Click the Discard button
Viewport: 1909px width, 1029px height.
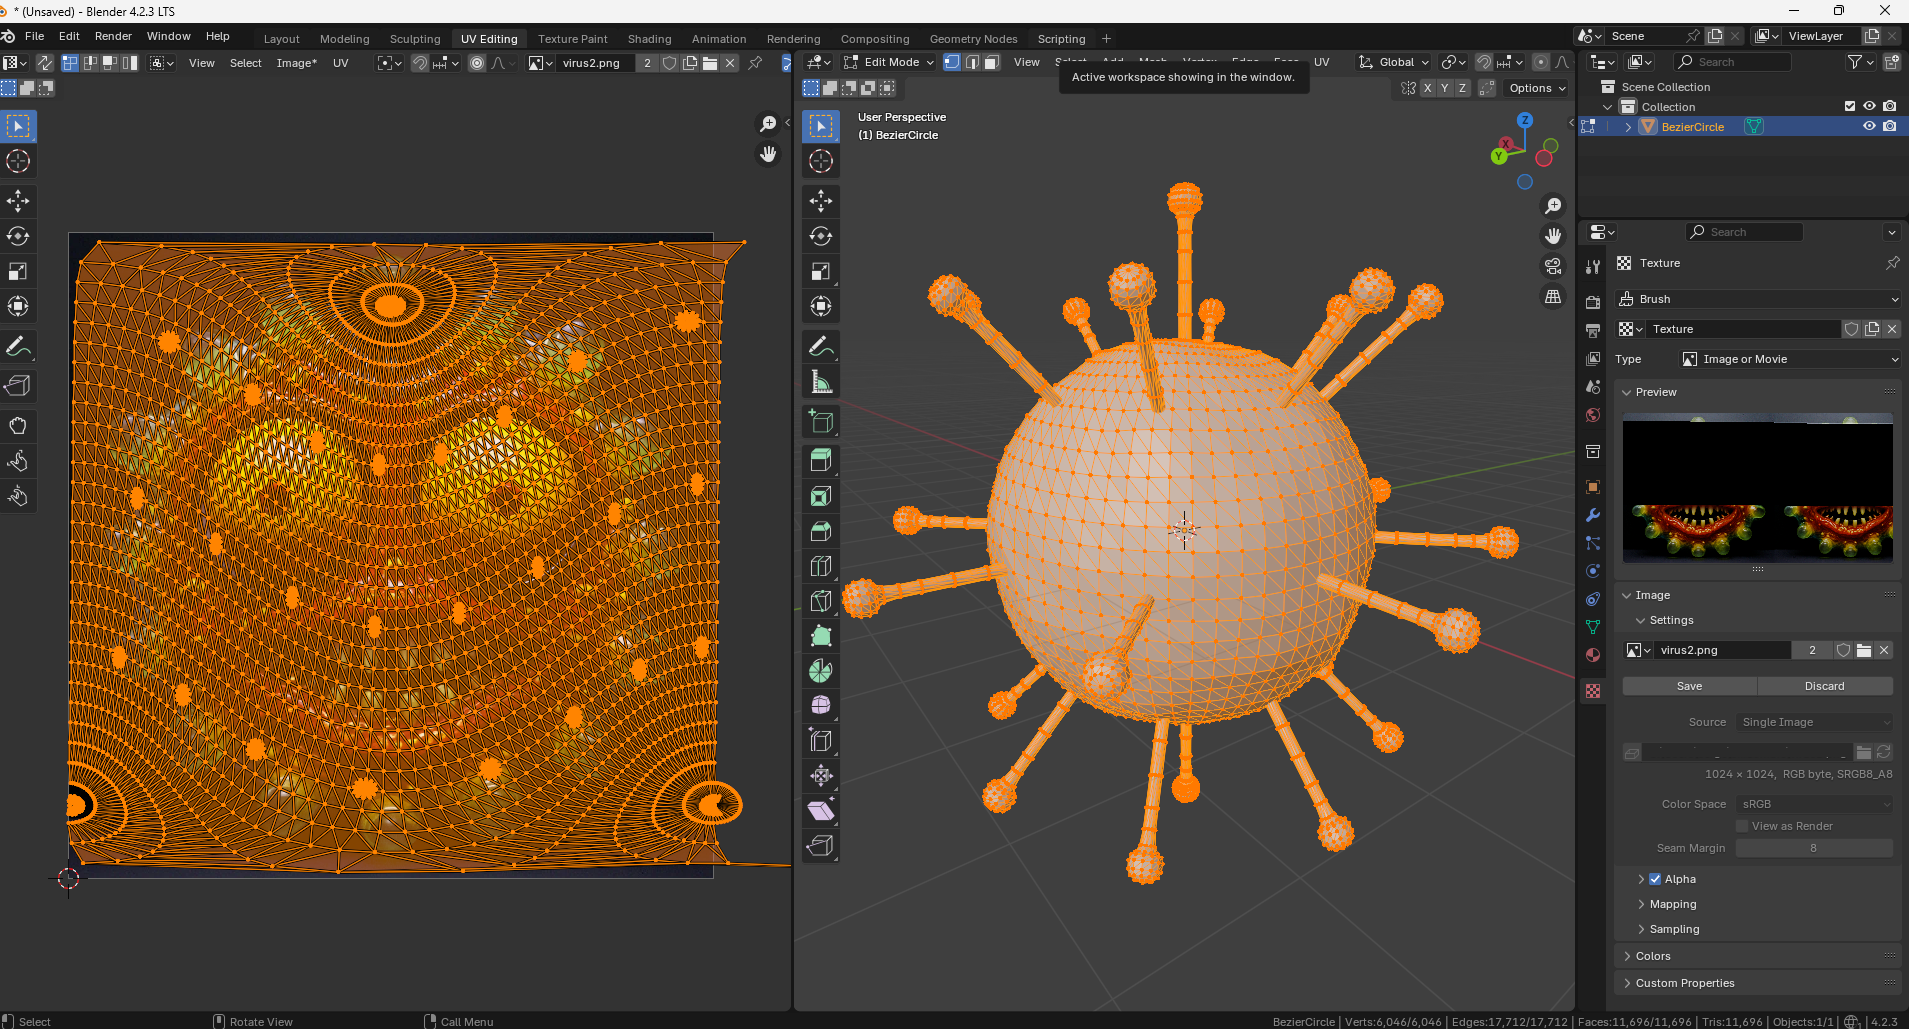[1824, 686]
